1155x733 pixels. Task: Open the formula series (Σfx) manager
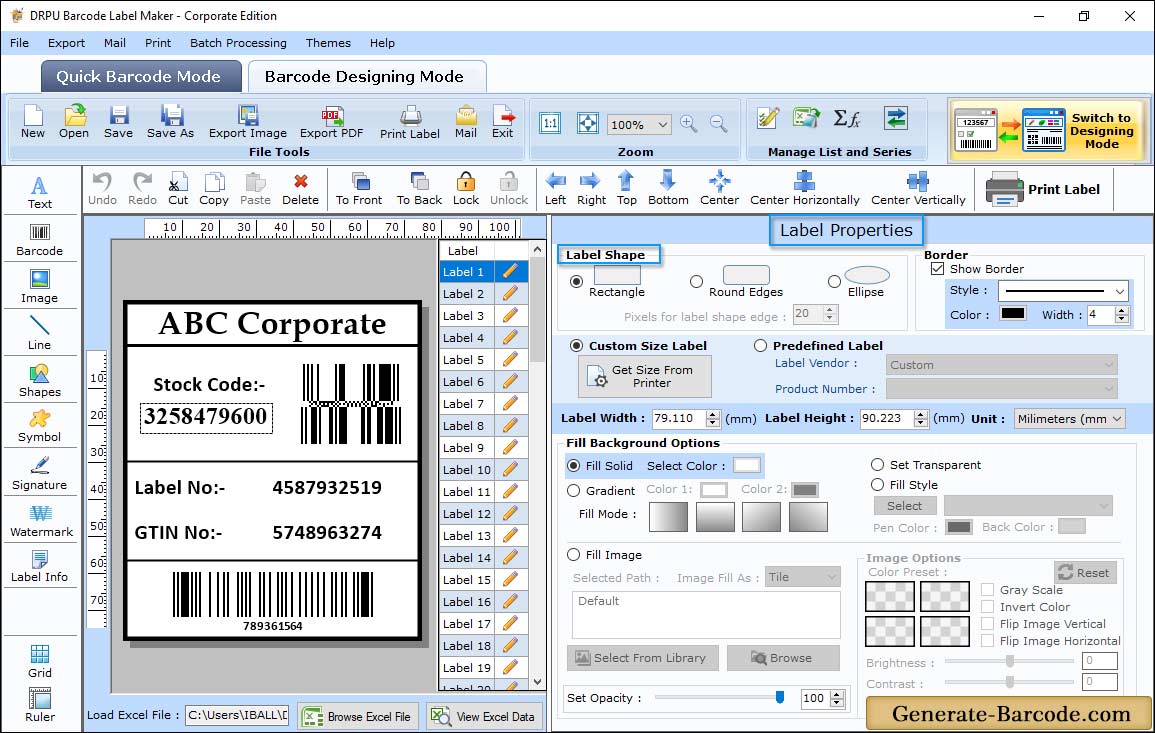pos(847,119)
